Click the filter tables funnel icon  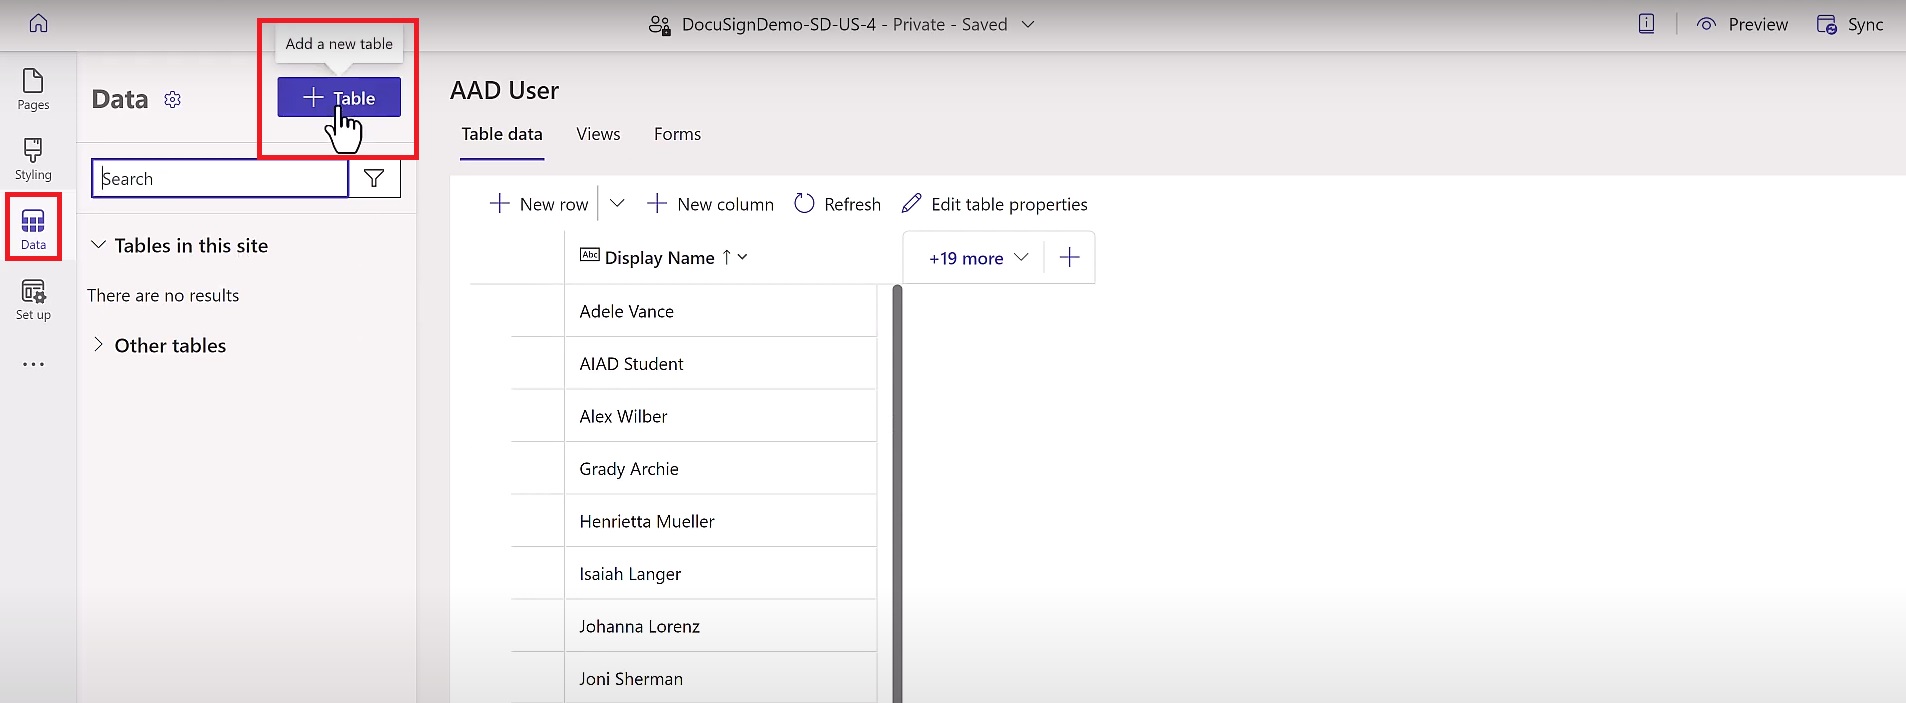[374, 178]
